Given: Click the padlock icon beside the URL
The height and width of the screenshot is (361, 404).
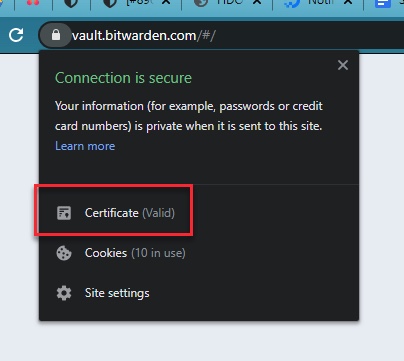Looking at the screenshot, I should [56, 35].
